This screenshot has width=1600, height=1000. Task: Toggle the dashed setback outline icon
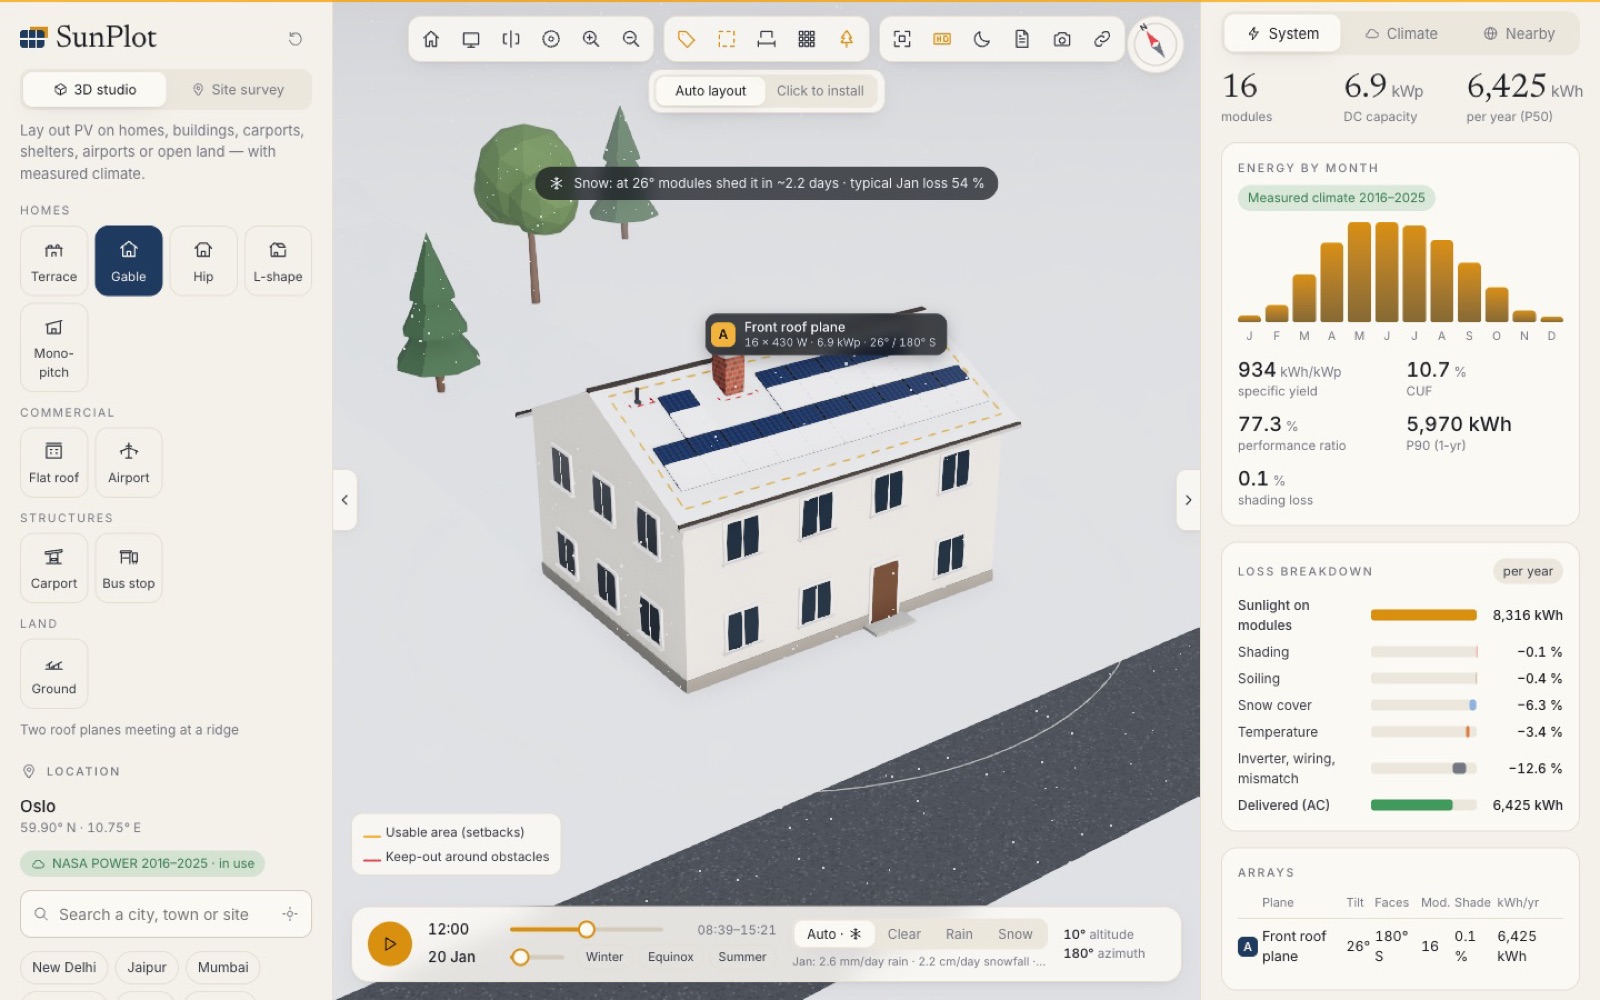727,39
